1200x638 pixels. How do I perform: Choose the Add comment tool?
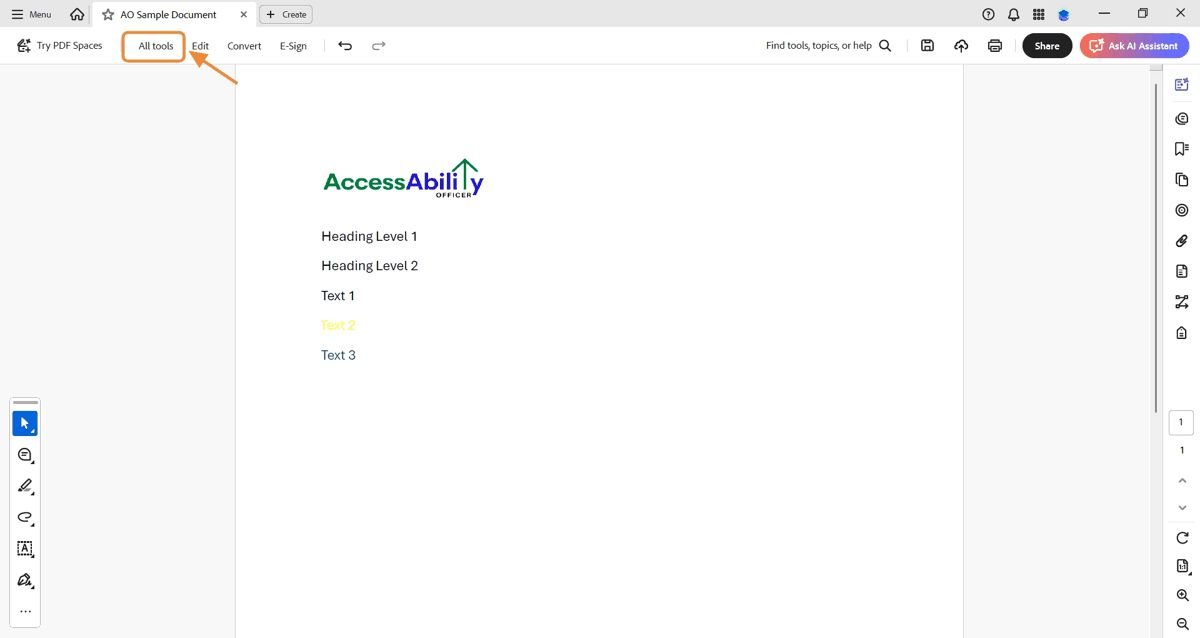[x=25, y=455]
